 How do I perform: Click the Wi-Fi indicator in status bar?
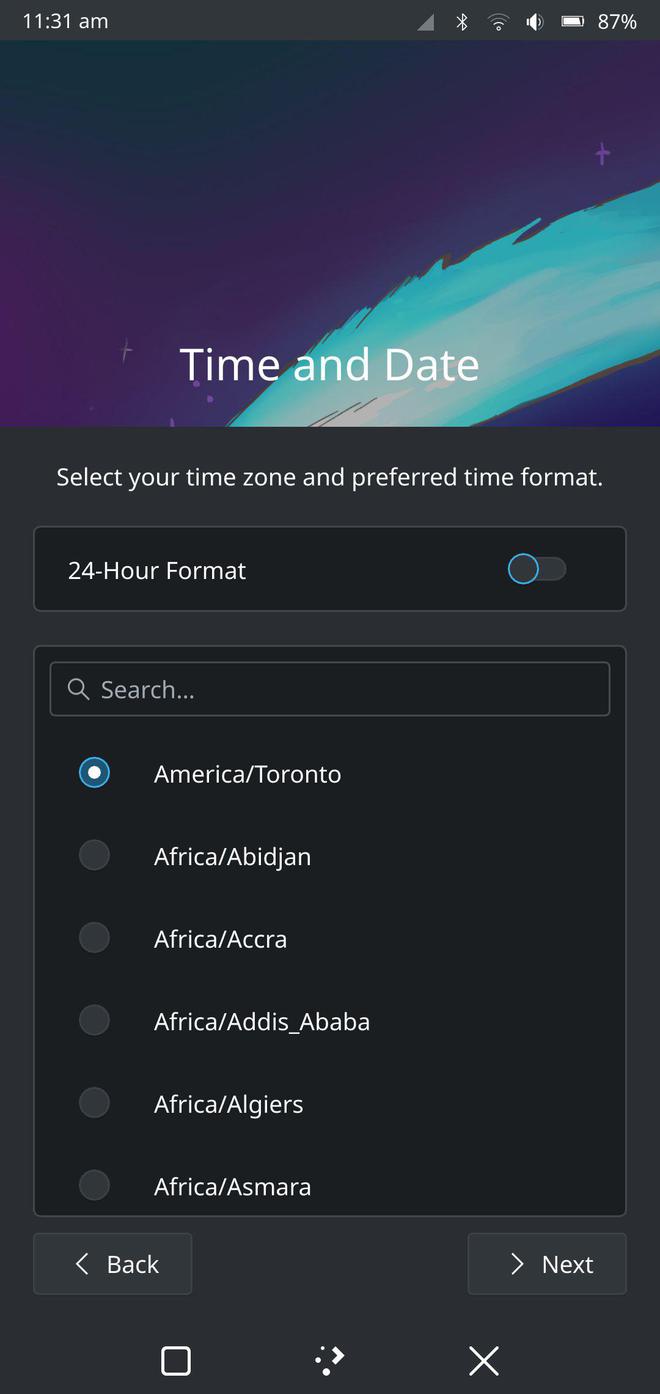point(498,21)
